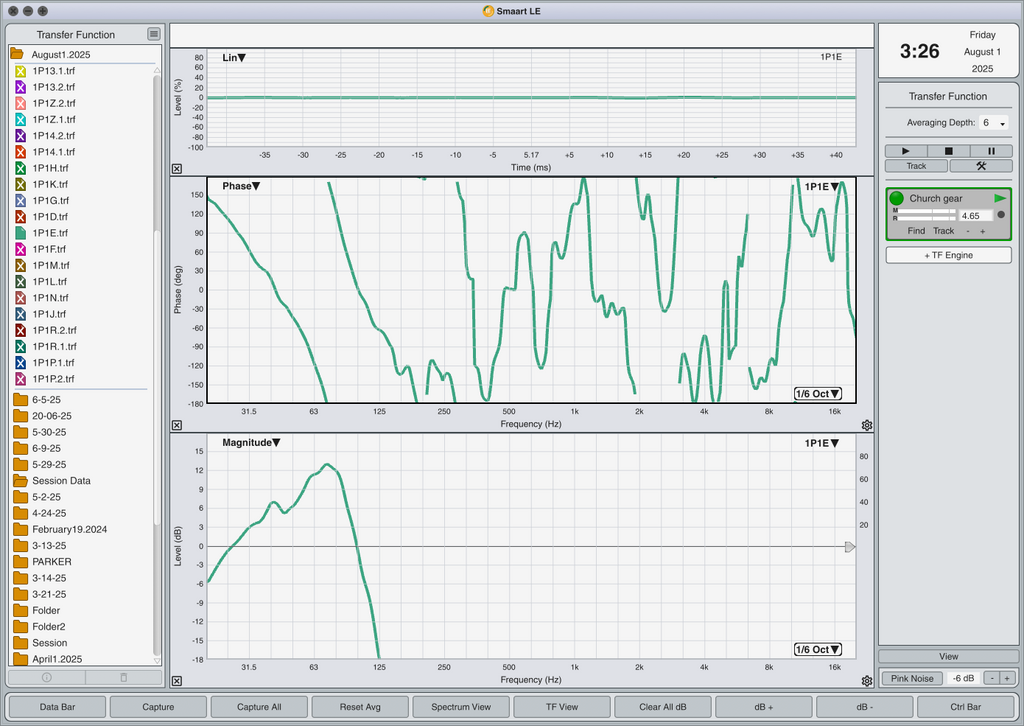Open the 6-5-25 session folder
The width and height of the screenshot is (1024, 726).
coord(46,400)
